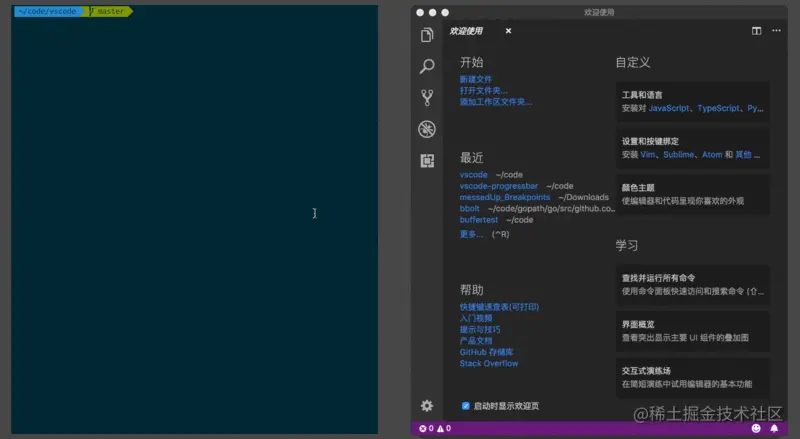Open the Manage gear icon in VS Code

[x=427, y=406]
